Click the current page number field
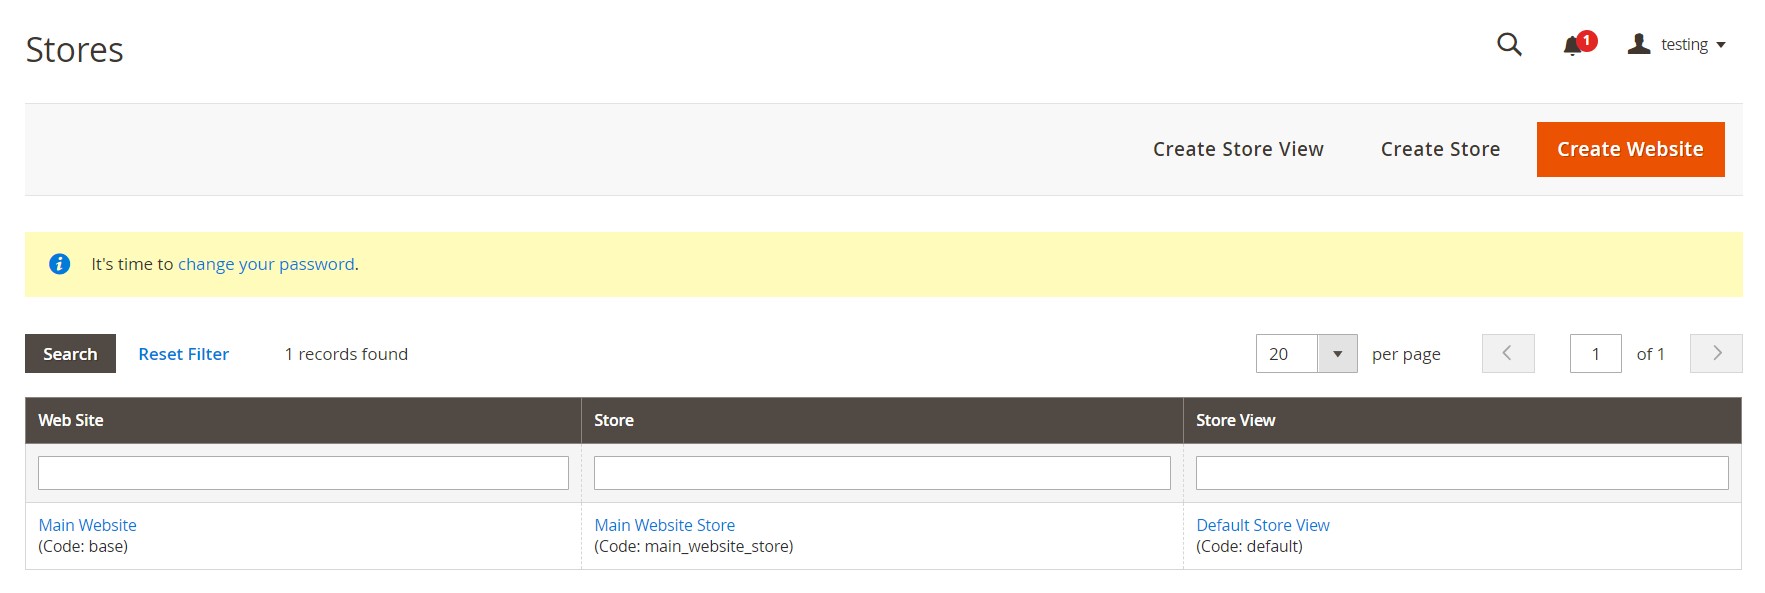The height and width of the screenshot is (593, 1765). [x=1595, y=354]
